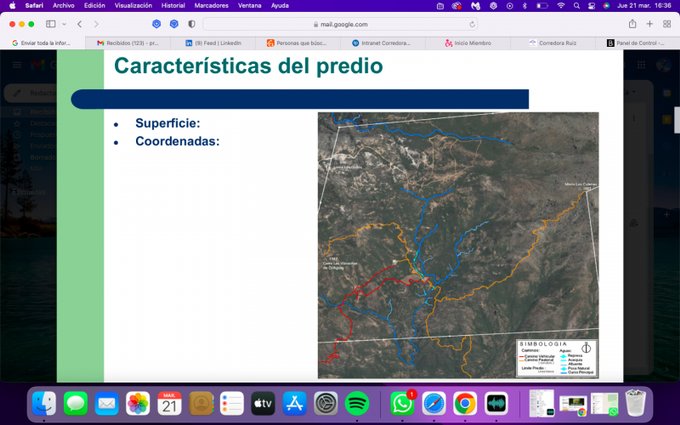Click the 'Superficie:' bullet text
This screenshot has height=425, width=680.
point(168,123)
